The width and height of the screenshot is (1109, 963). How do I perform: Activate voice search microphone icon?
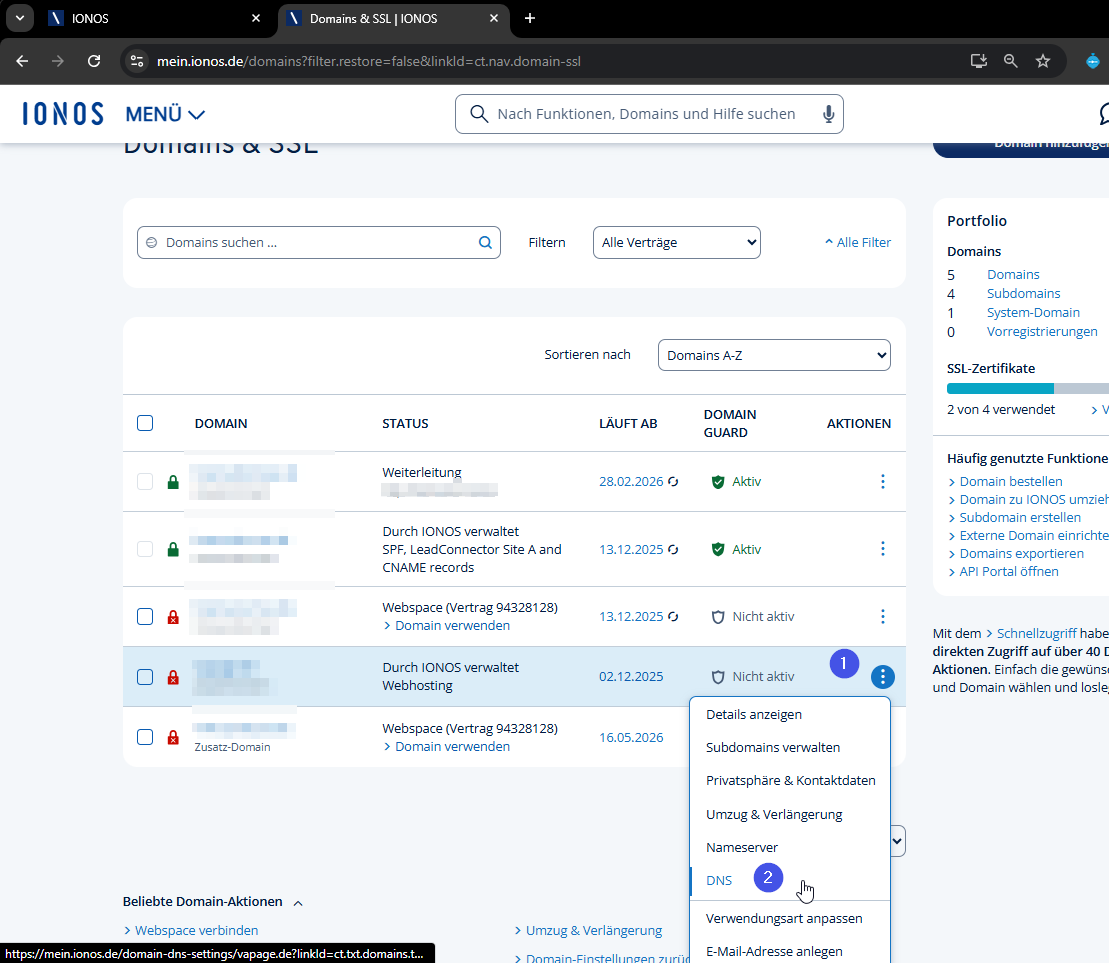828,114
